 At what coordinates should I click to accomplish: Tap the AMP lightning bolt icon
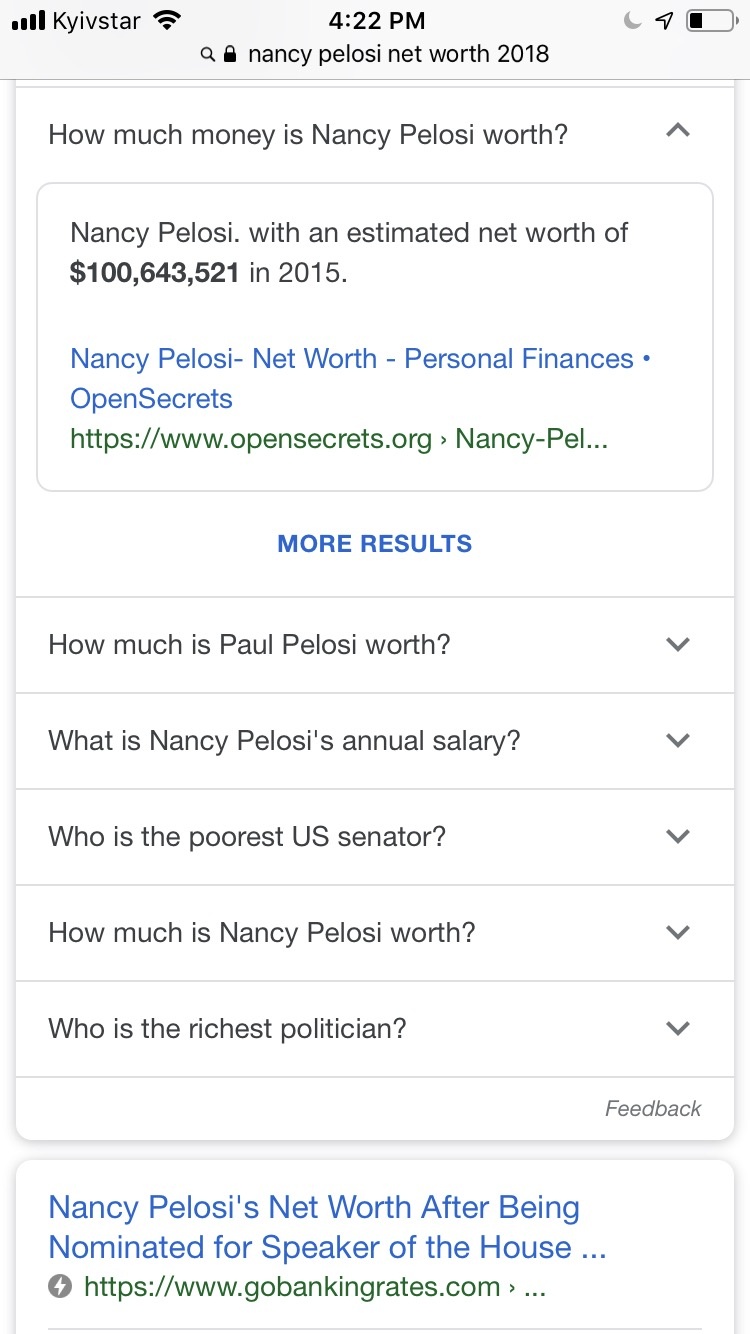pos(61,1287)
